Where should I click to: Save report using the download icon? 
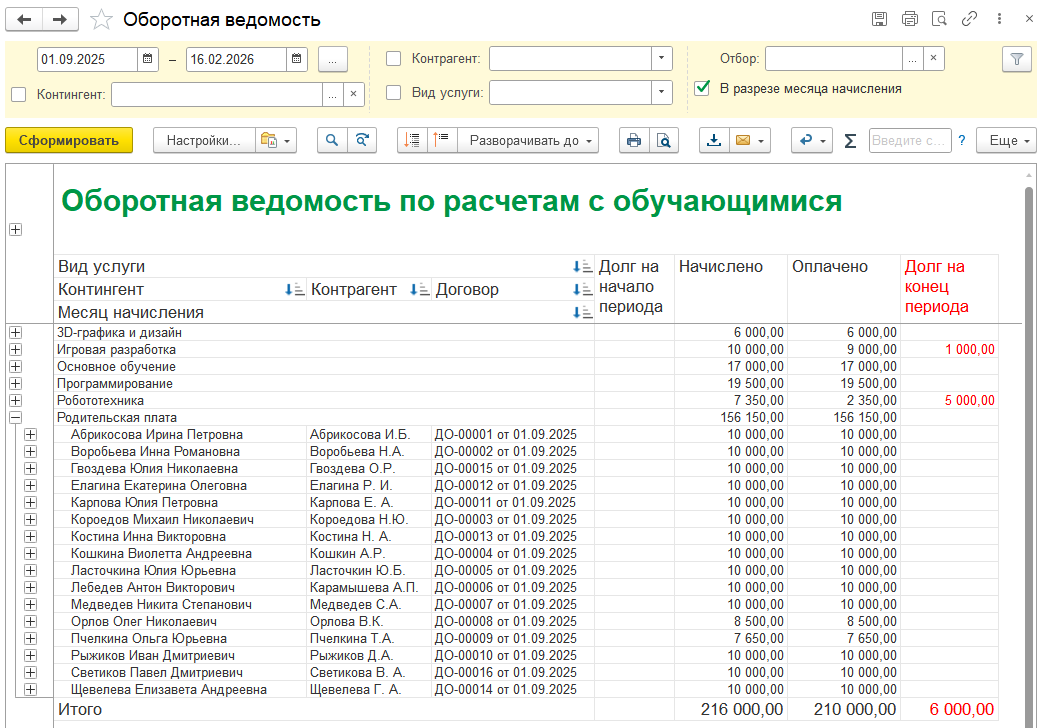click(714, 141)
